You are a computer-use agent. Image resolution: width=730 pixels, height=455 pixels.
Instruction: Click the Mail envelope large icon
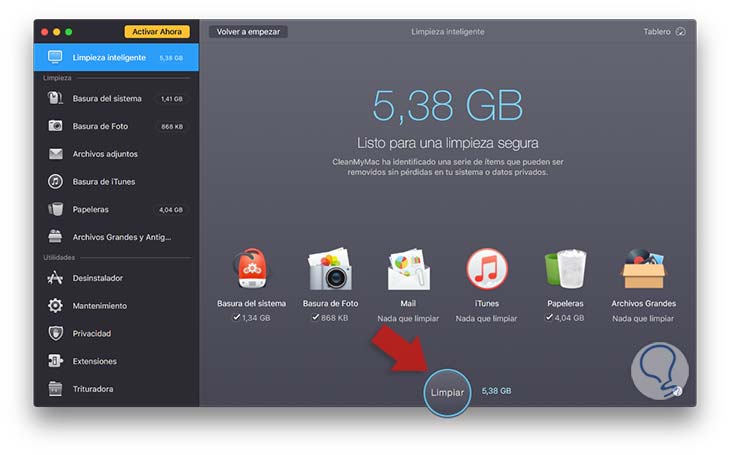point(408,269)
